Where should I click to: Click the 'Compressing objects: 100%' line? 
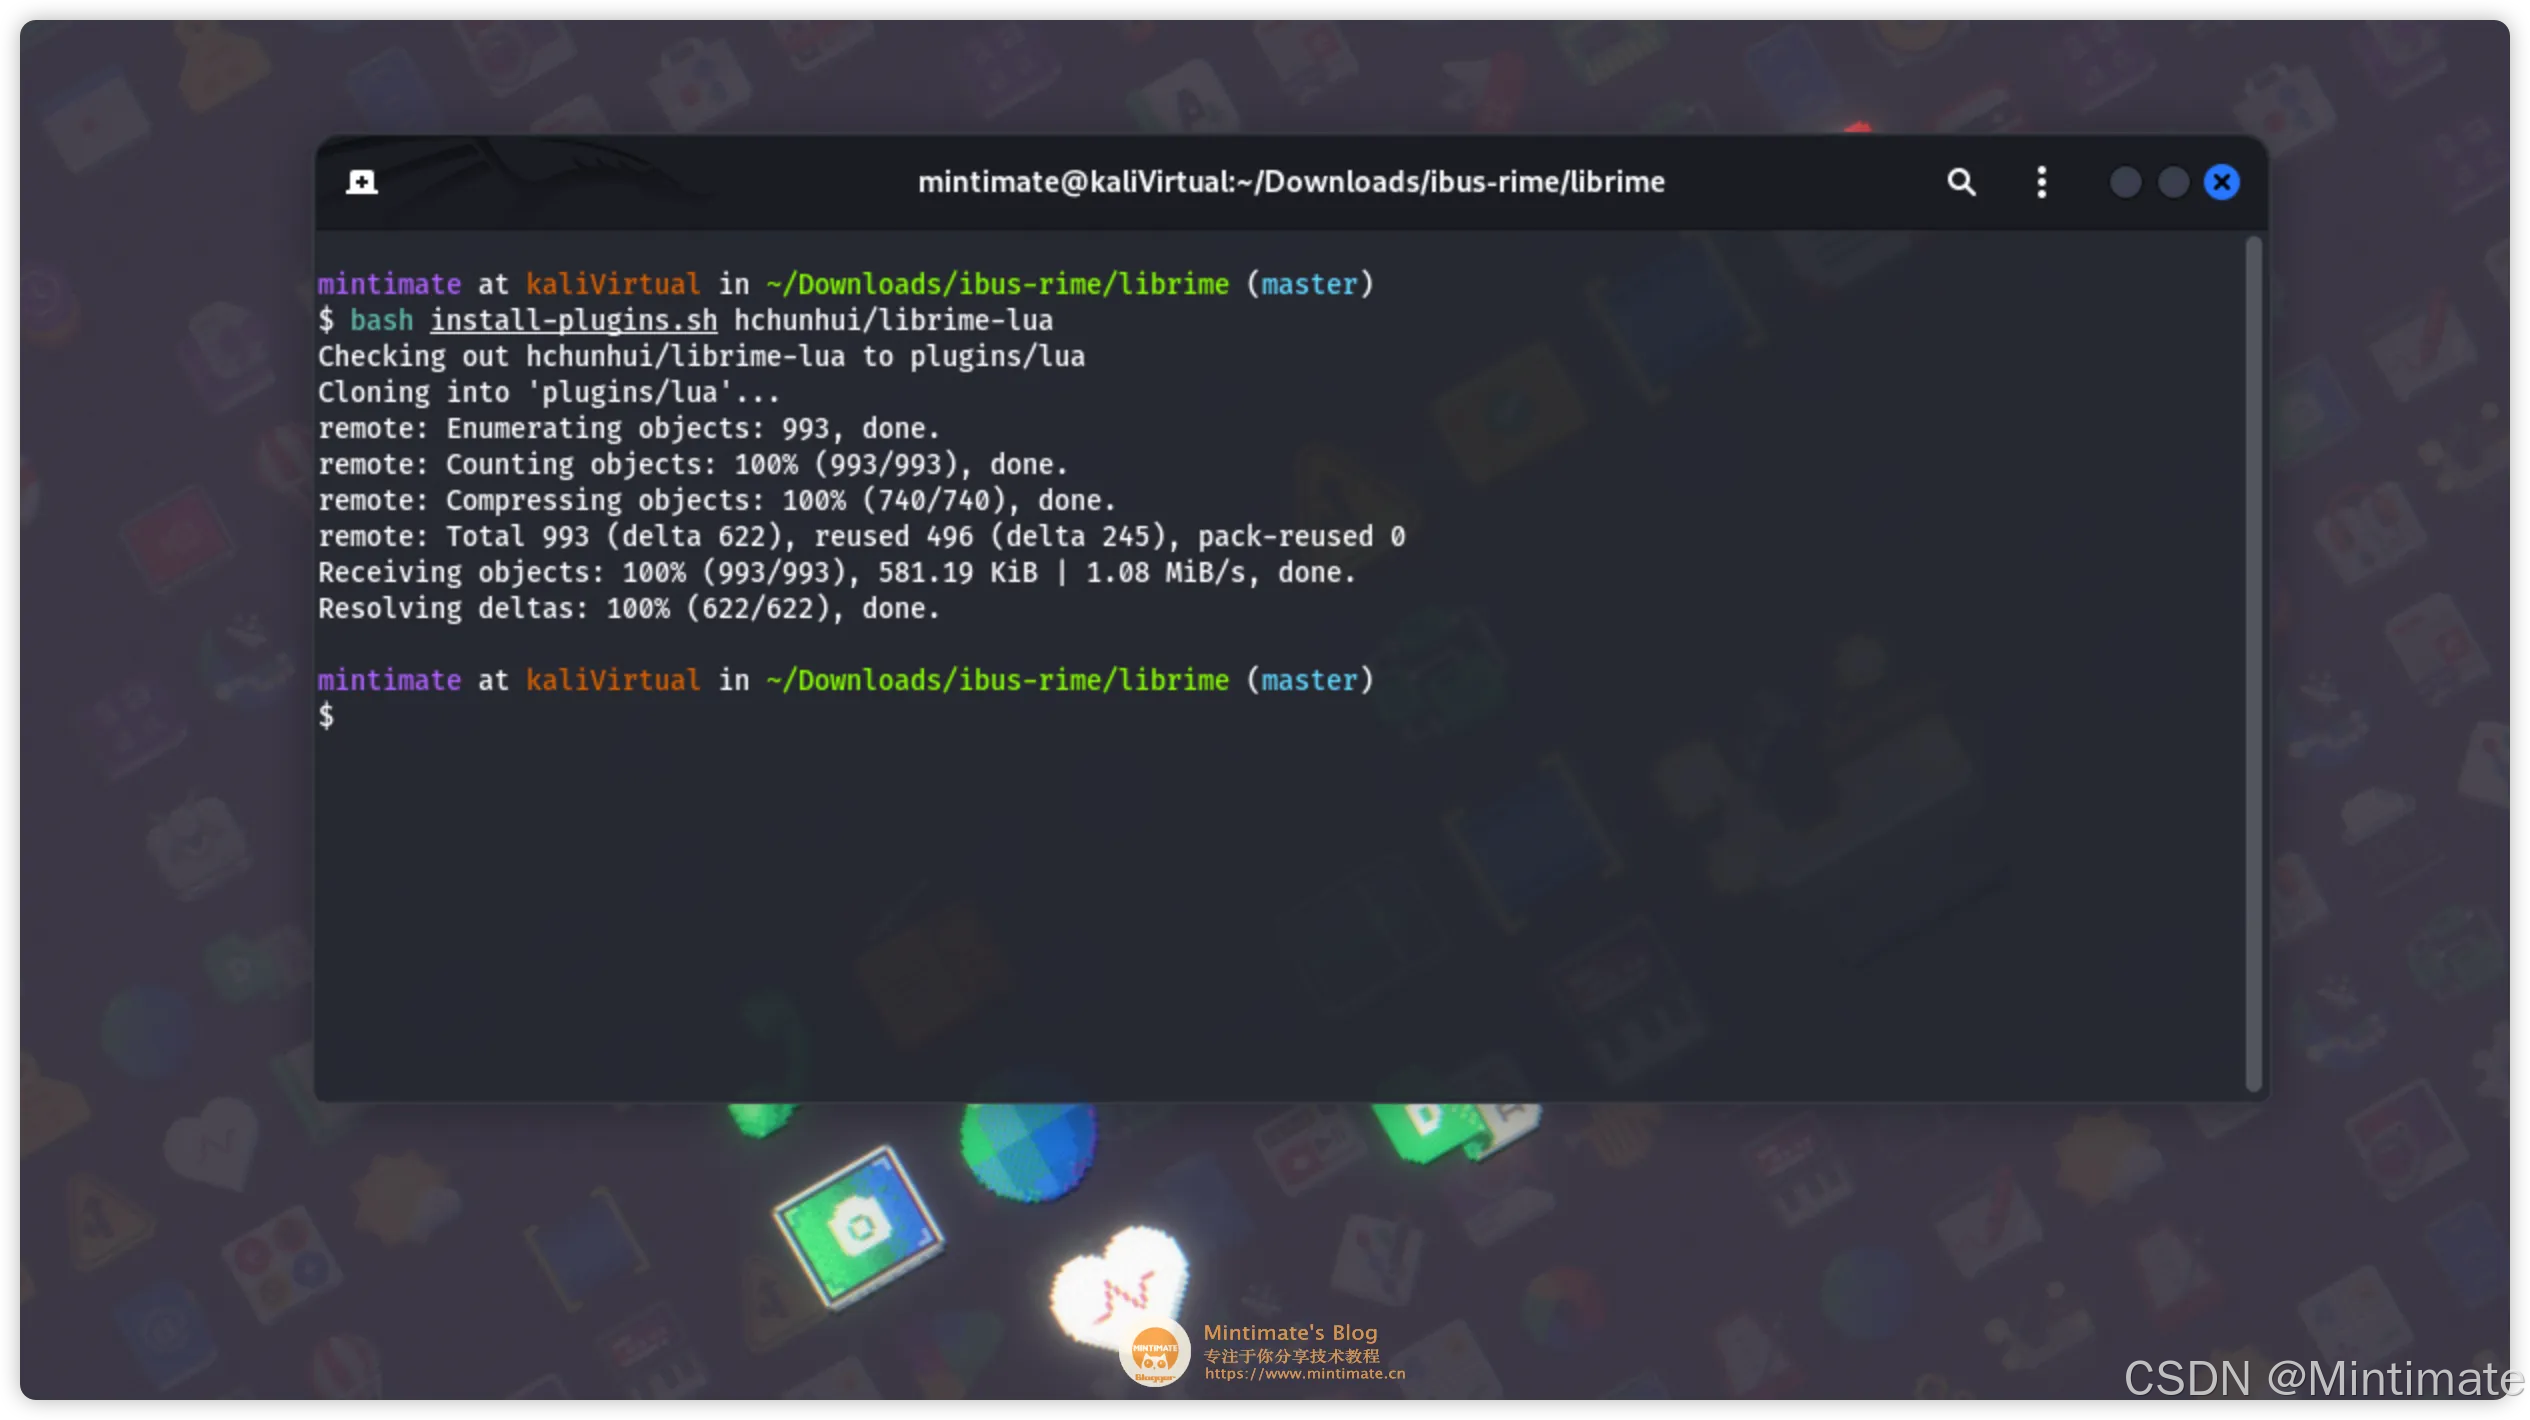coord(717,500)
